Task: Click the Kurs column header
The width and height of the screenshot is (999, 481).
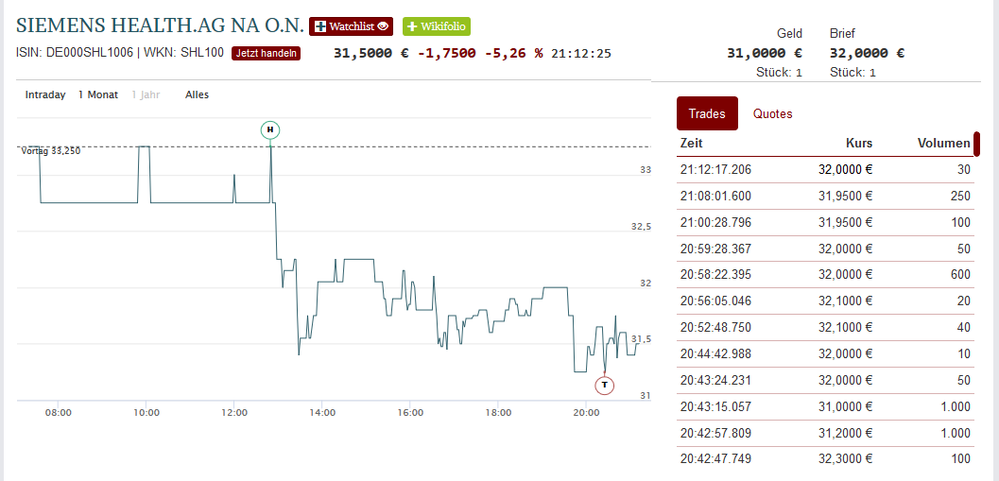Action: point(859,143)
